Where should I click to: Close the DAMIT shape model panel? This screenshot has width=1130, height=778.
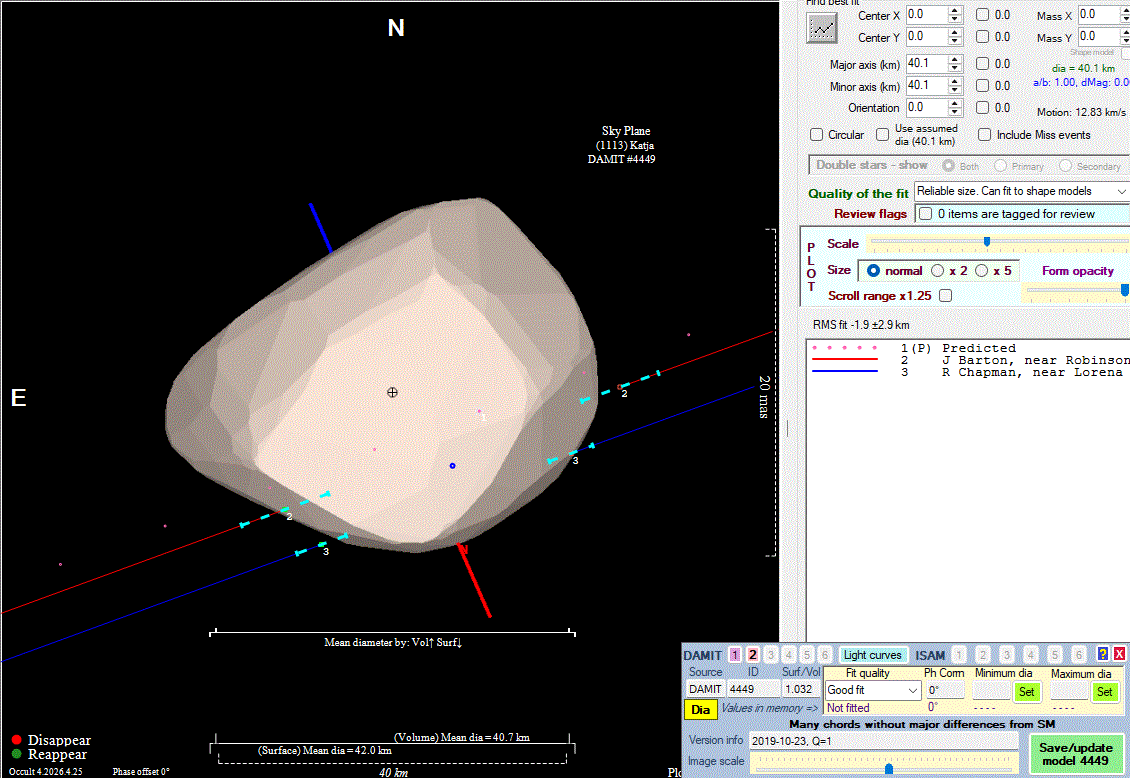(x=1119, y=653)
